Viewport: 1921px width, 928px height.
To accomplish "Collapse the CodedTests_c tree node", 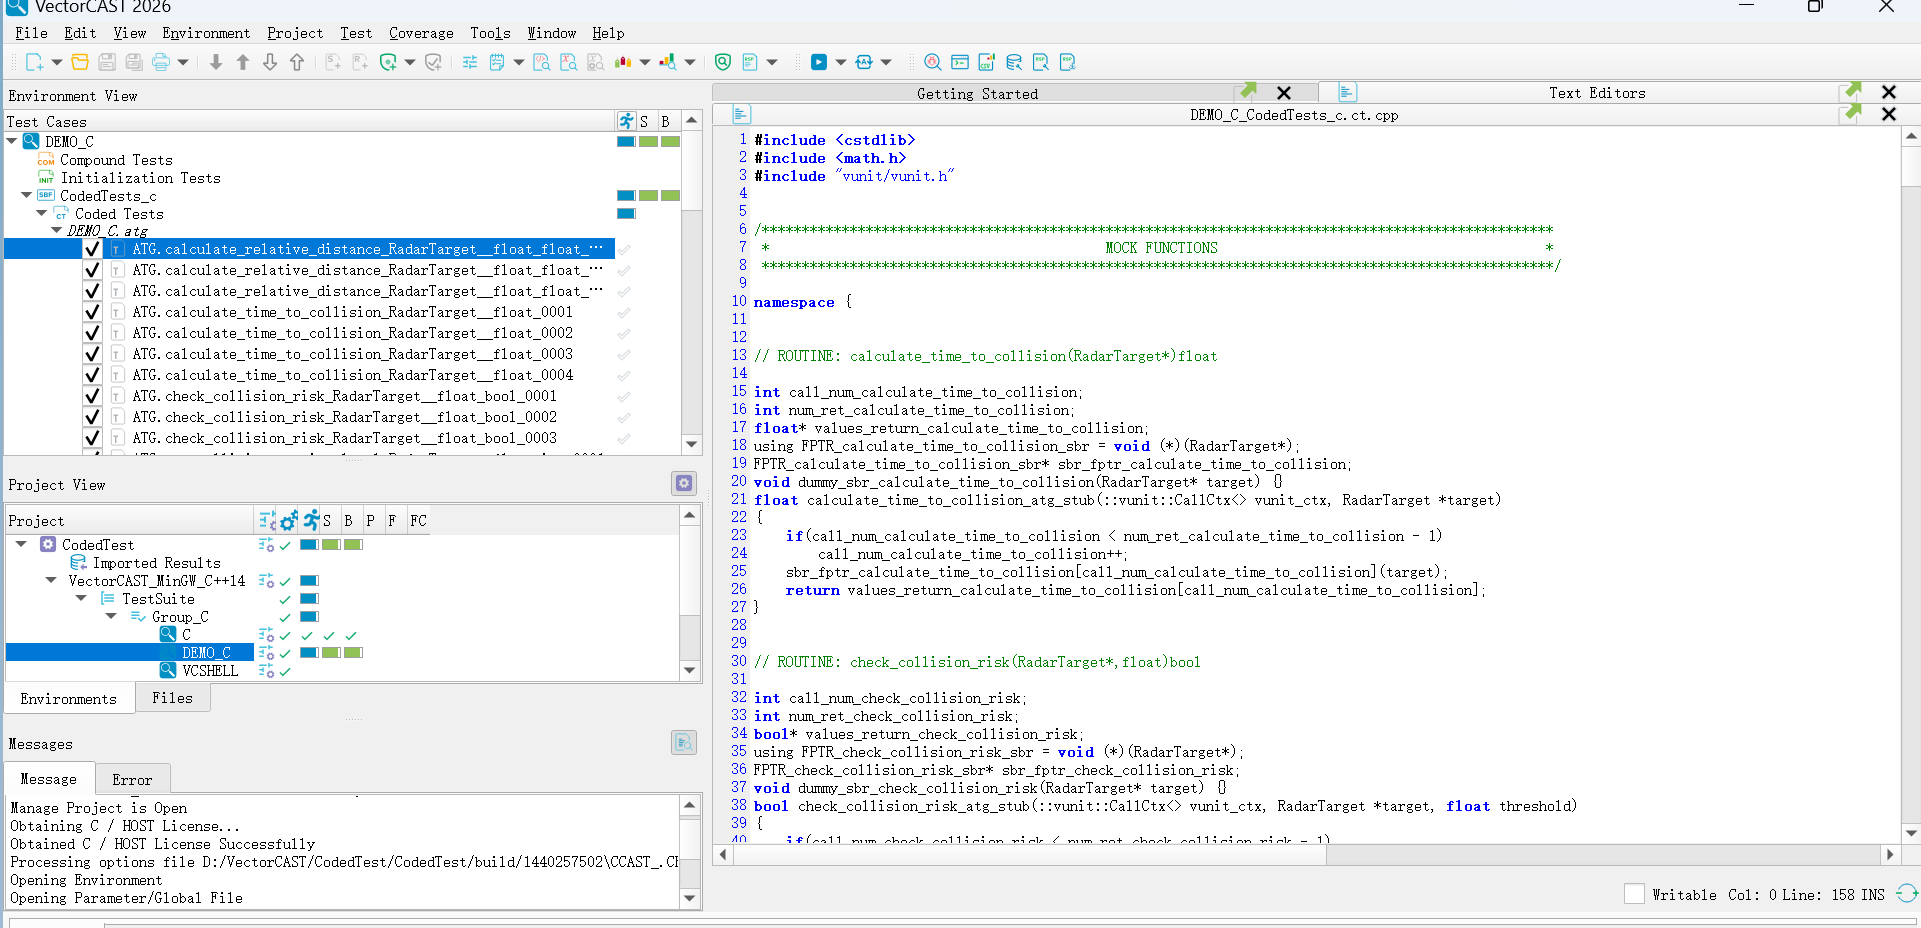I will pos(27,195).
